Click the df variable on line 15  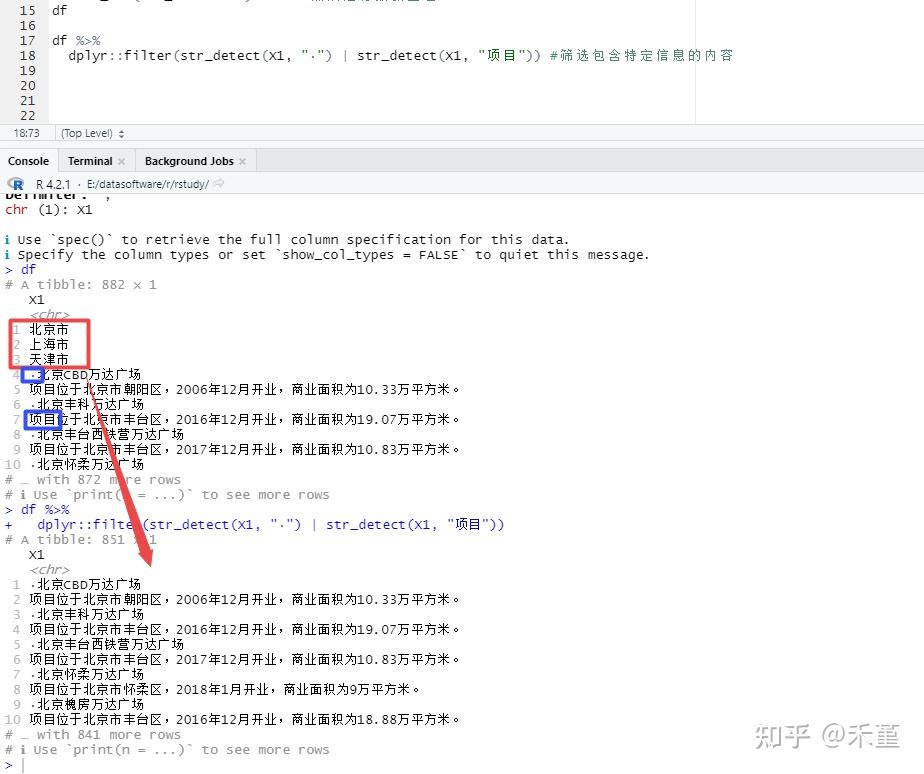[x=59, y=10]
